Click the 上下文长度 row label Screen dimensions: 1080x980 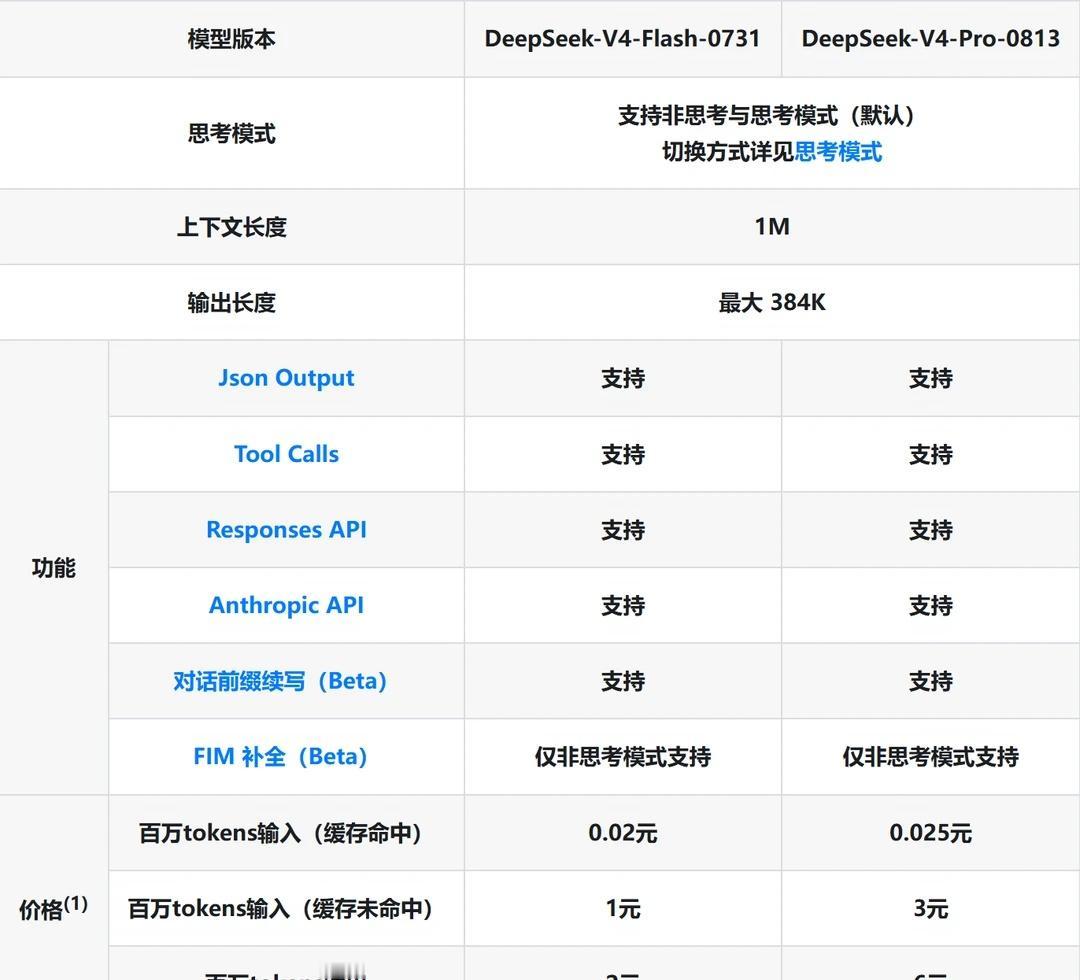(231, 227)
